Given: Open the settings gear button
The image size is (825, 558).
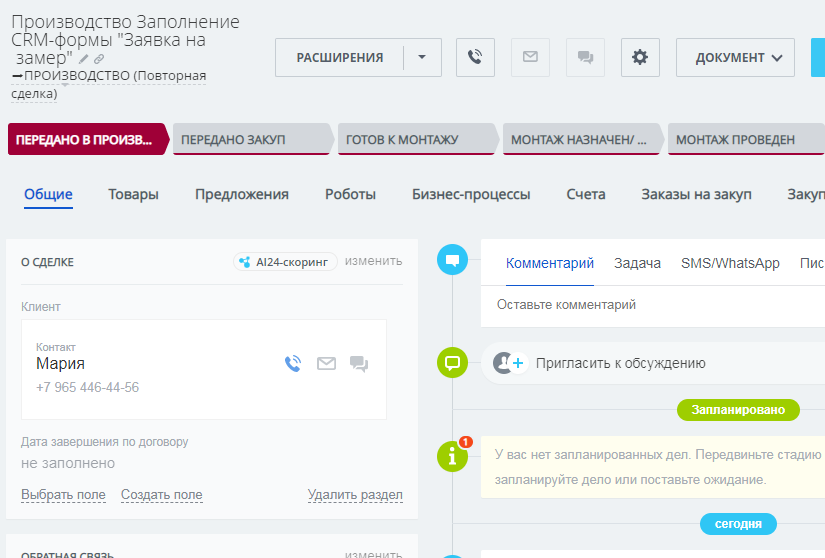Looking at the screenshot, I should [640, 57].
